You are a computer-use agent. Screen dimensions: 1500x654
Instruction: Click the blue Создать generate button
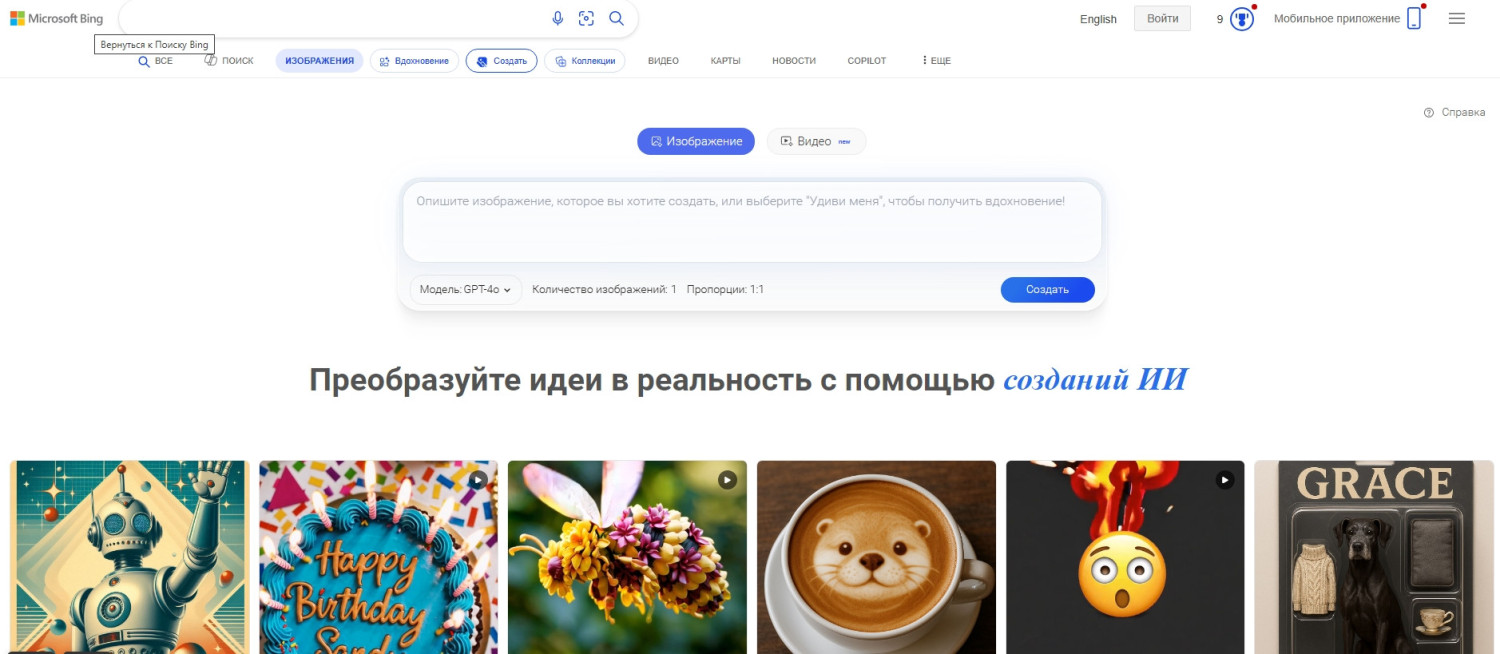coord(1047,289)
